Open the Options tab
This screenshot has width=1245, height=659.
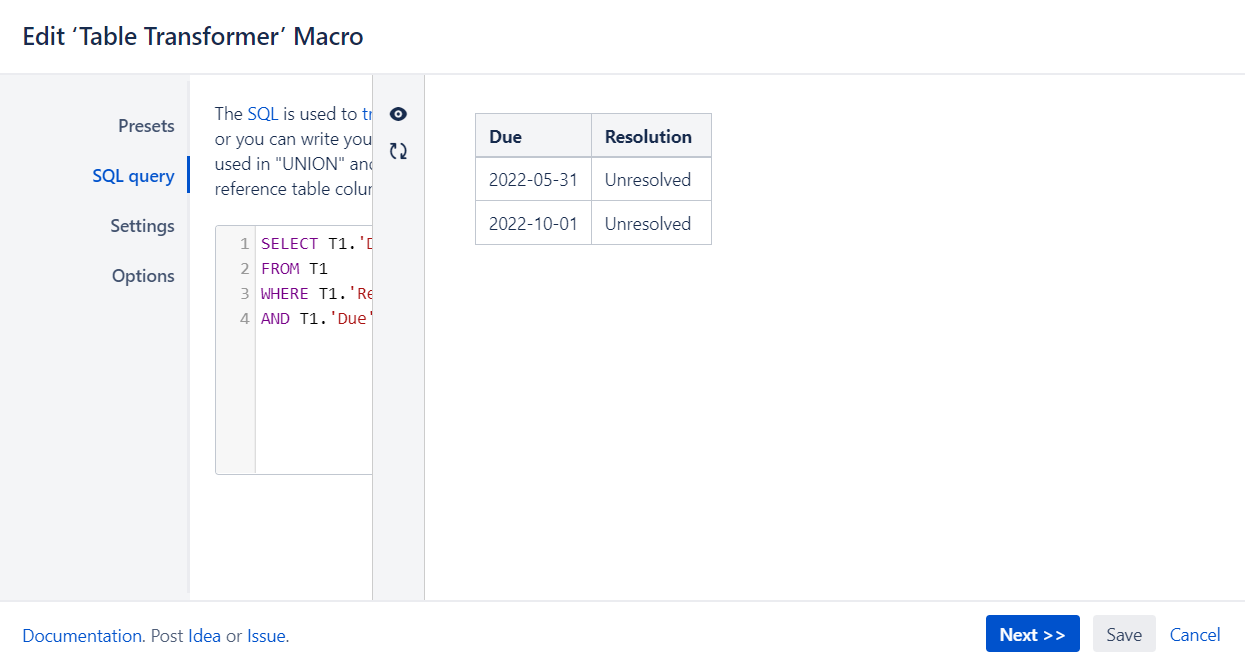pos(143,275)
